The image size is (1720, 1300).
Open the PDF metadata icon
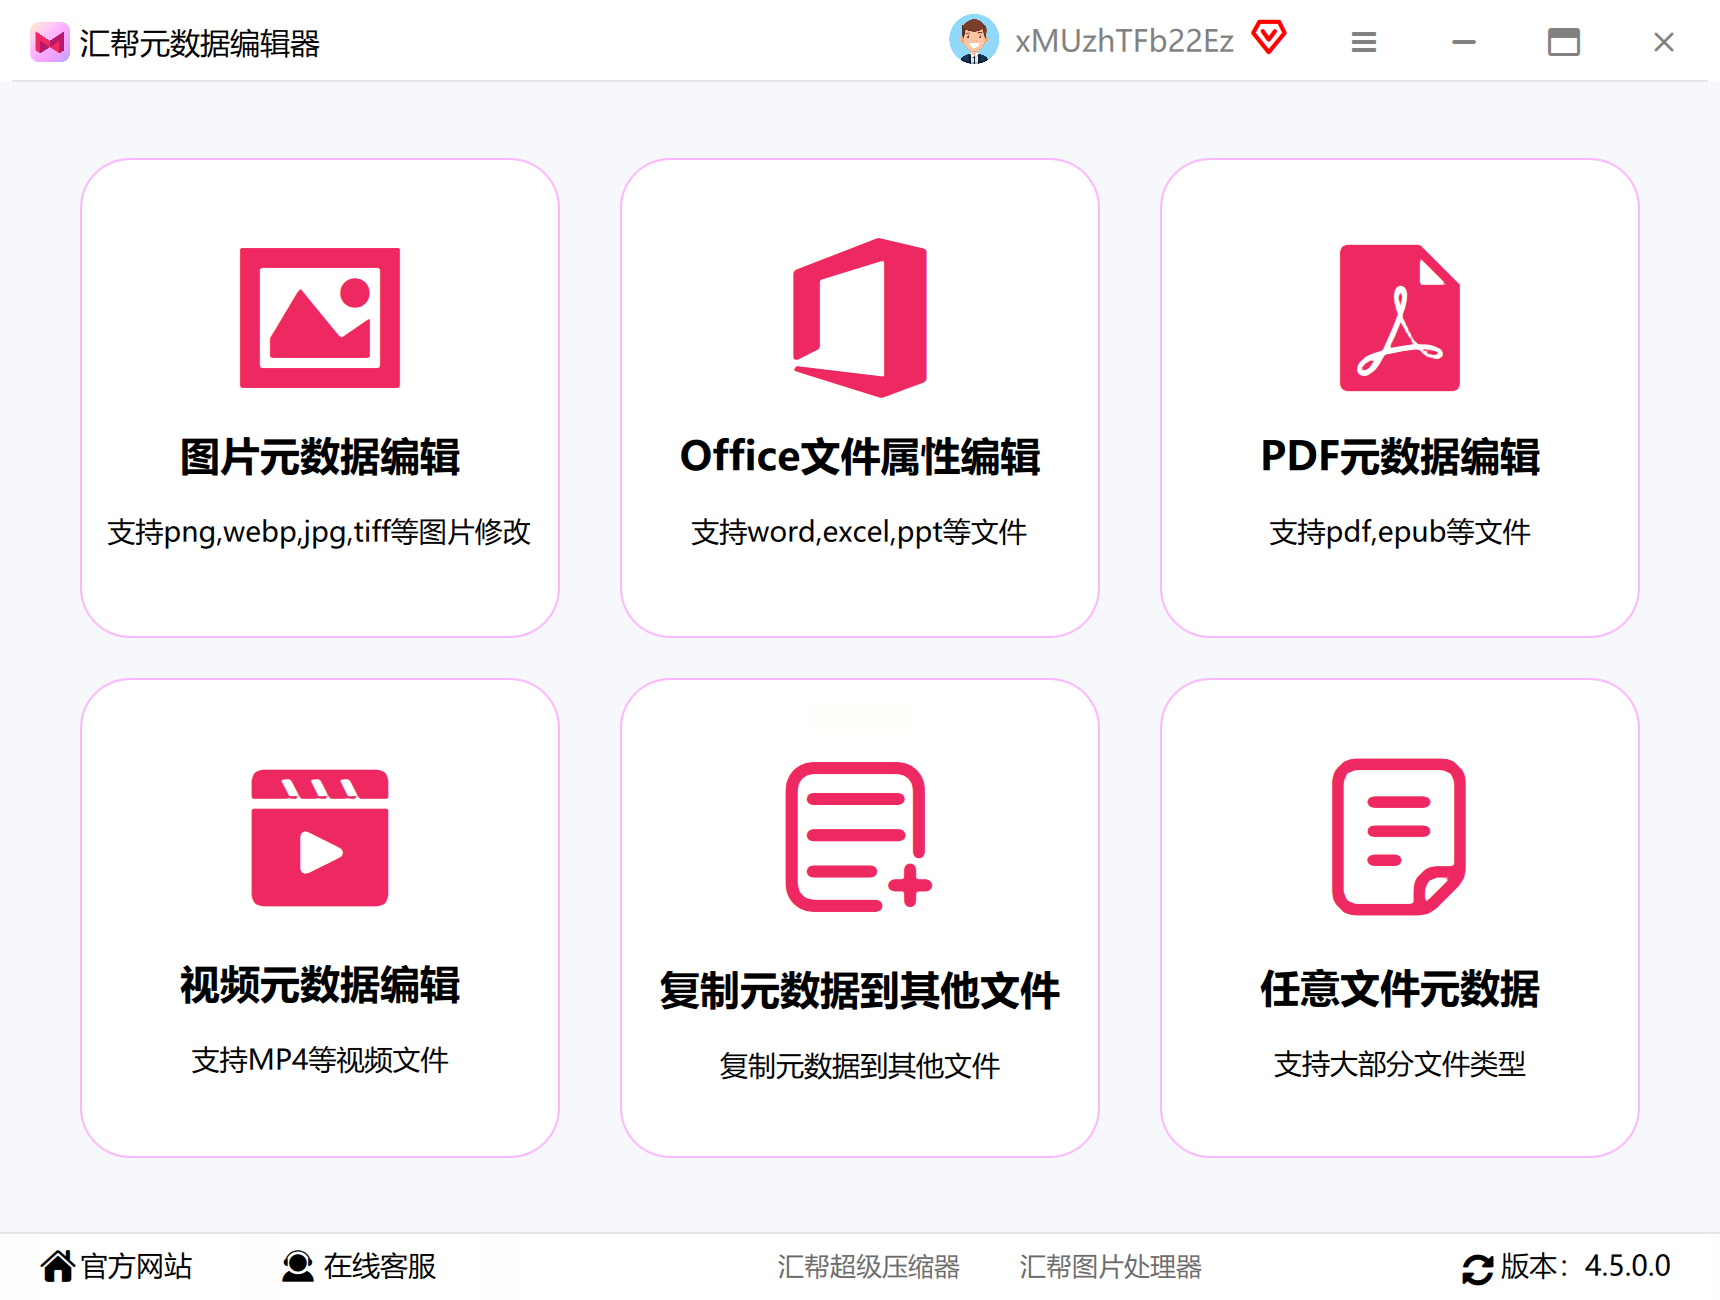point(1400,318)
